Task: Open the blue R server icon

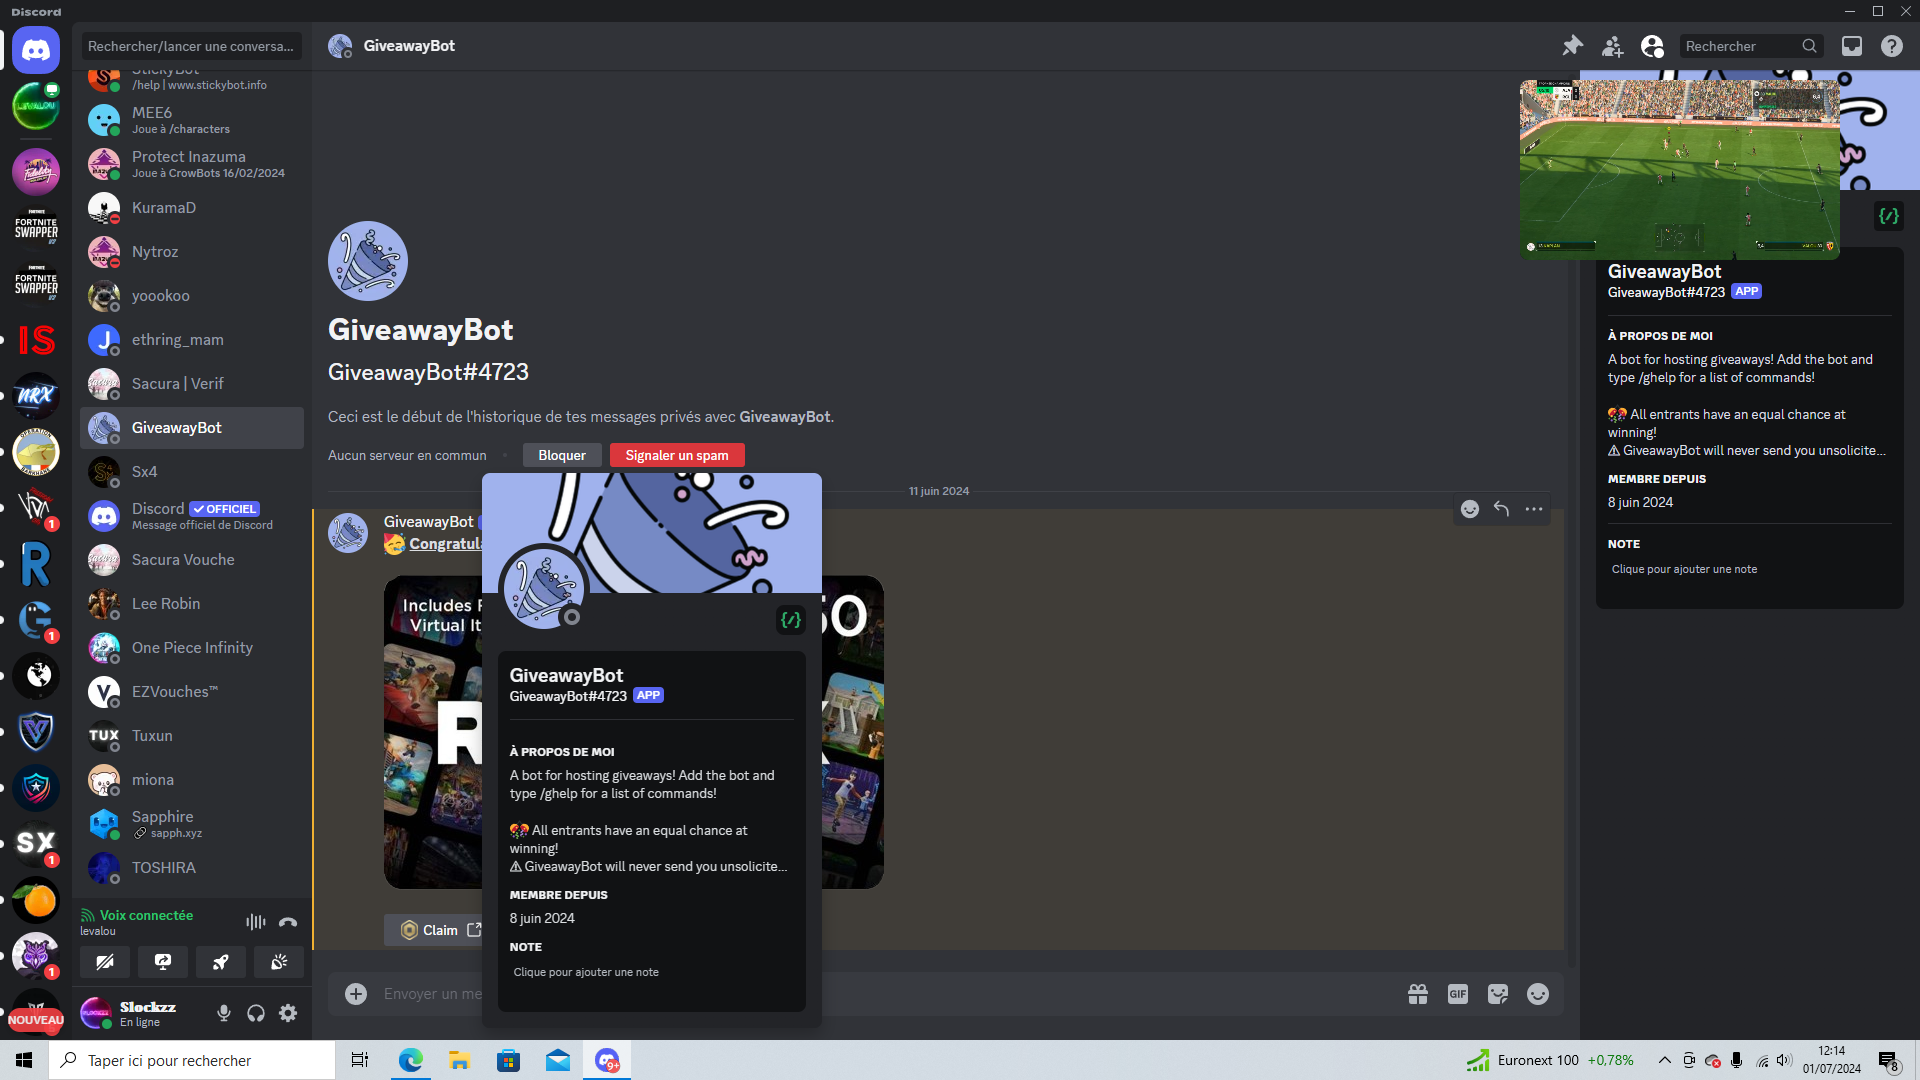Action: click(36, 564)
